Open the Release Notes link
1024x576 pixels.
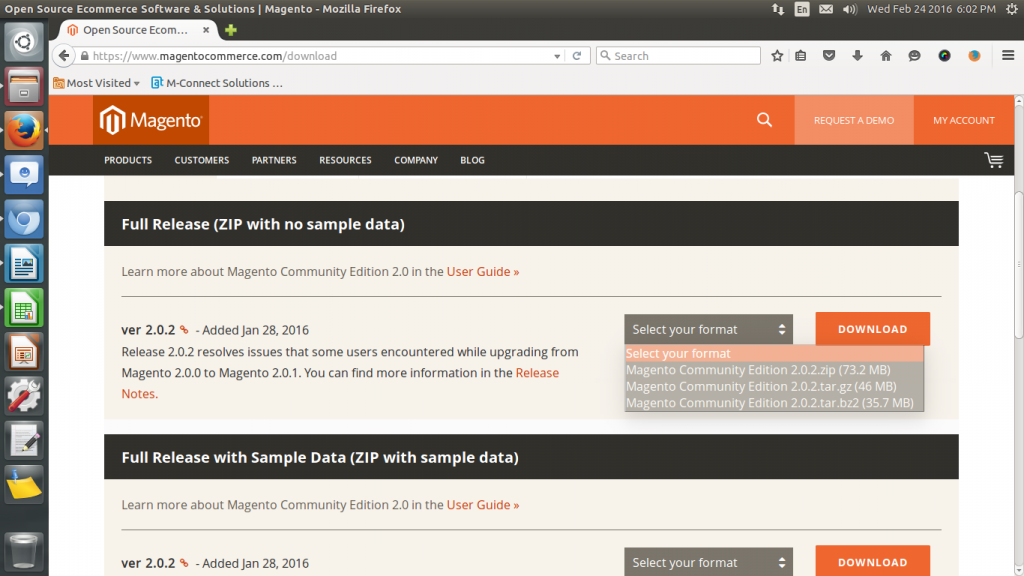537,373
